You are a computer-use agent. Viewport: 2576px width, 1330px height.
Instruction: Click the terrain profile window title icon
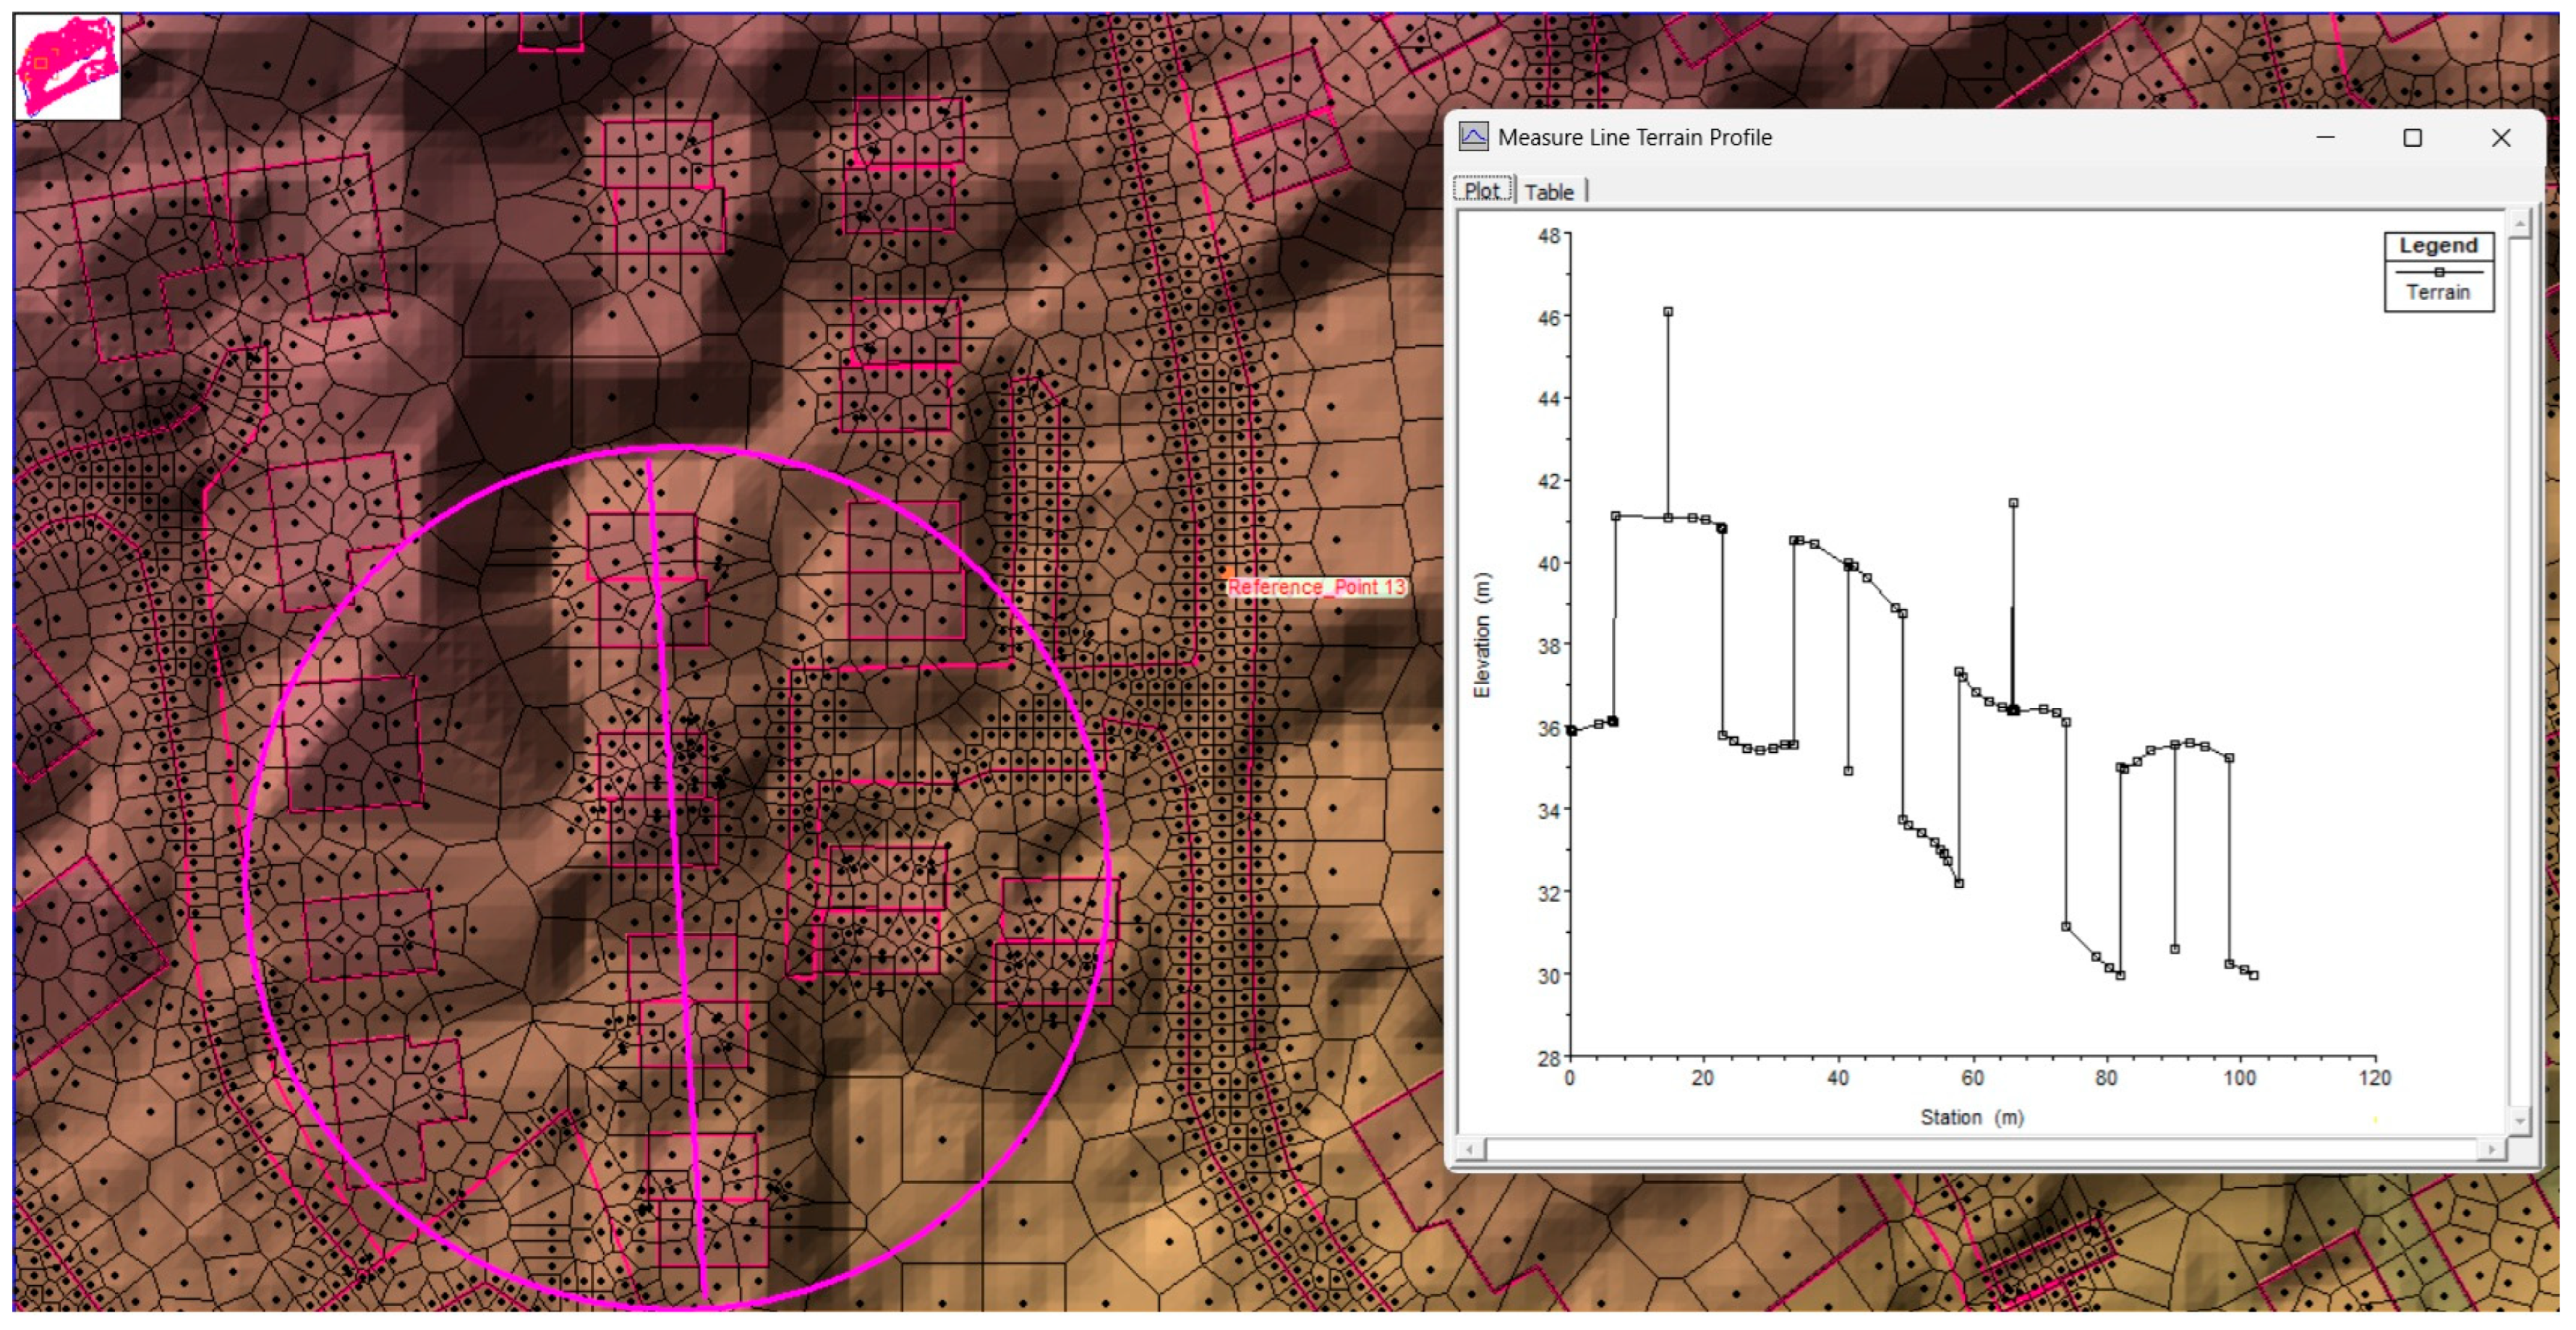[x=1473, y=137]
